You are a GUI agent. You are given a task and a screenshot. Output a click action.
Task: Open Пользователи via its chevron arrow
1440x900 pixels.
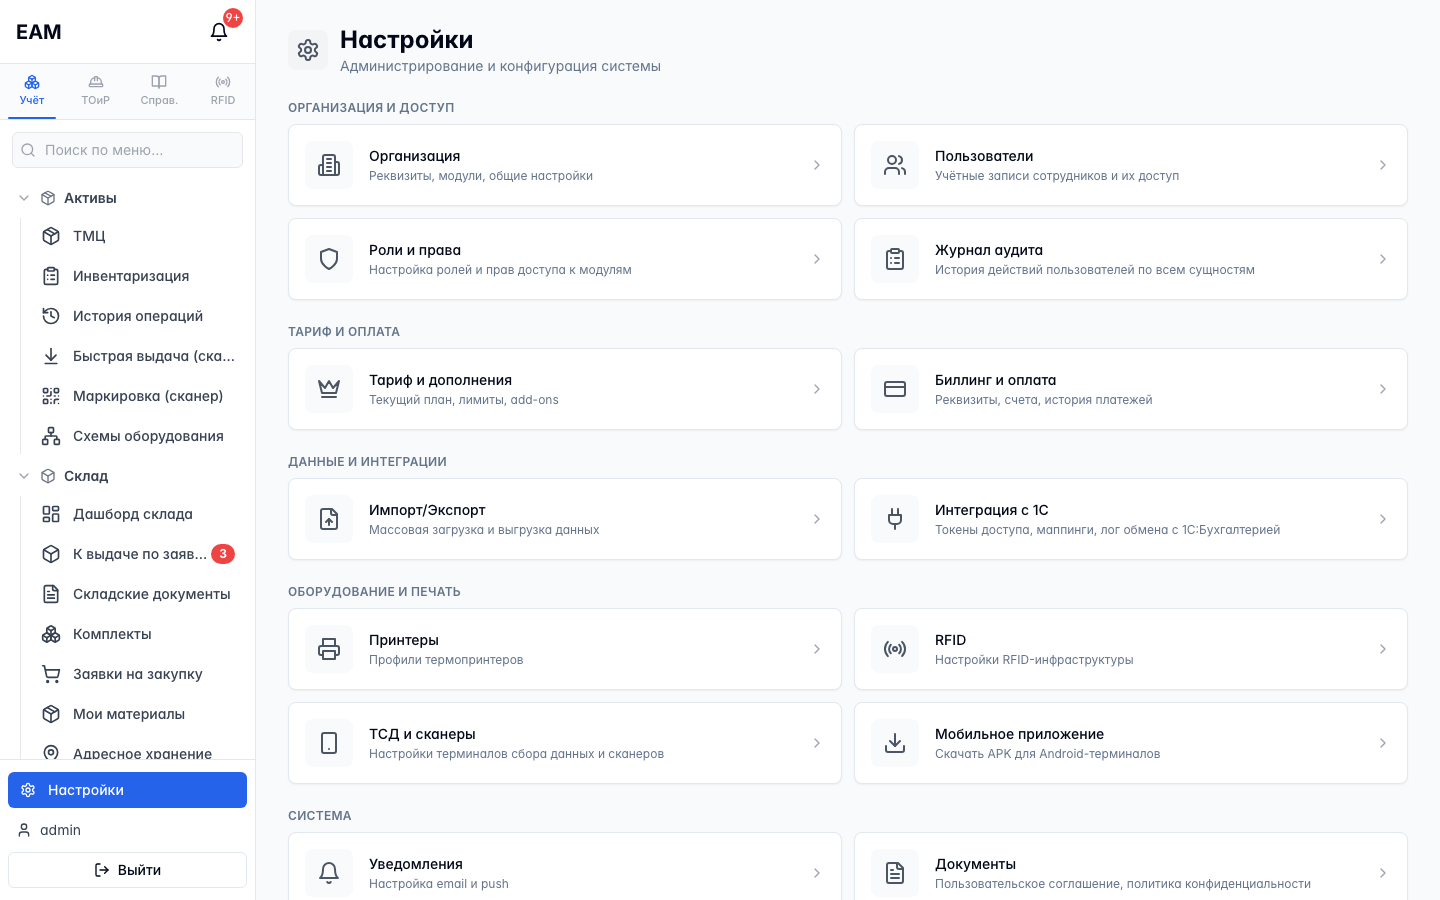tap(1383, 165)
